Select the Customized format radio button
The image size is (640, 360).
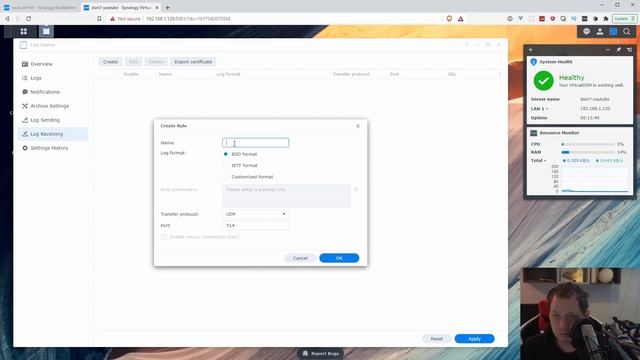[x=226, y=177]
